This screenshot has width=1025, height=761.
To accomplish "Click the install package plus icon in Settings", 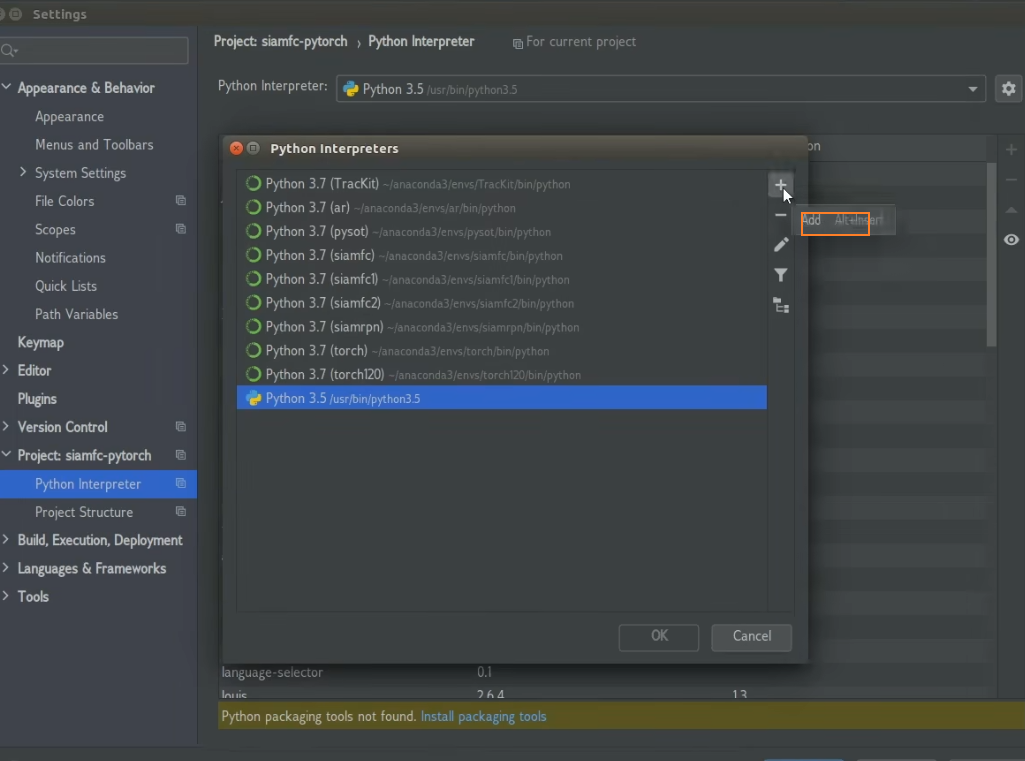I will click(x=1011, y=150).
